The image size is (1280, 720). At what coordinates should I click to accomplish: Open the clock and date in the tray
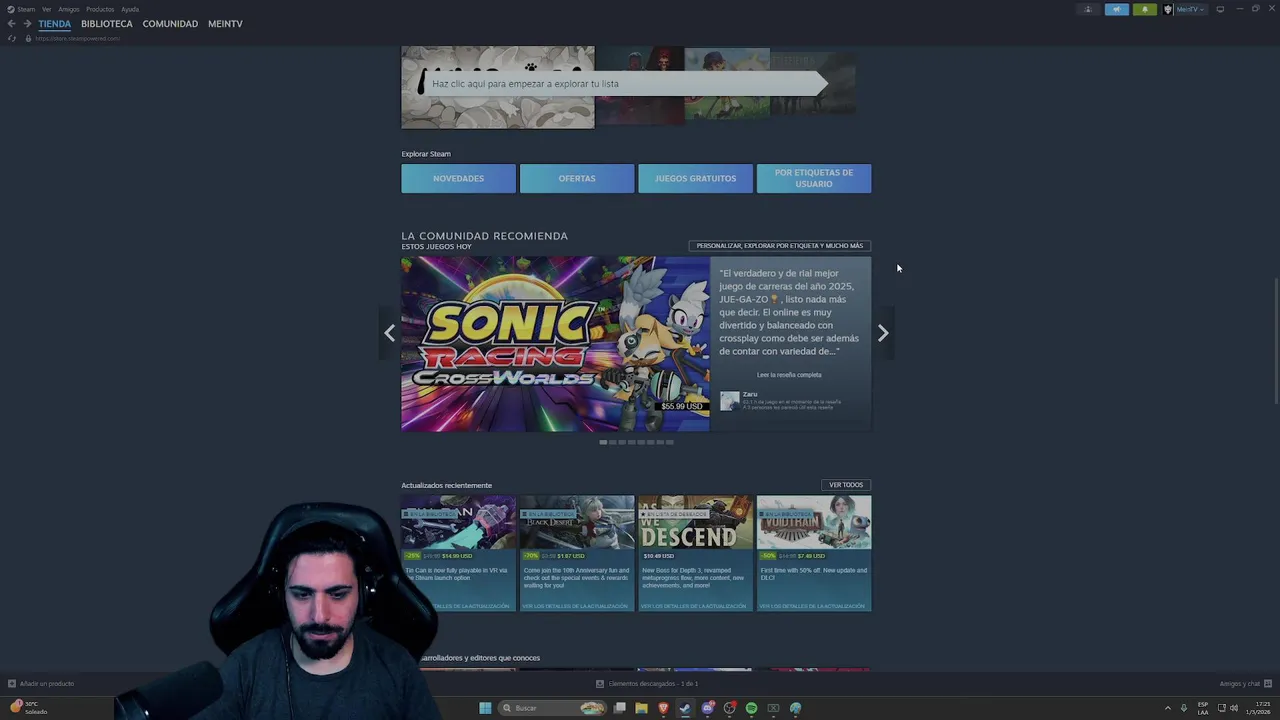coord(1258,708)
